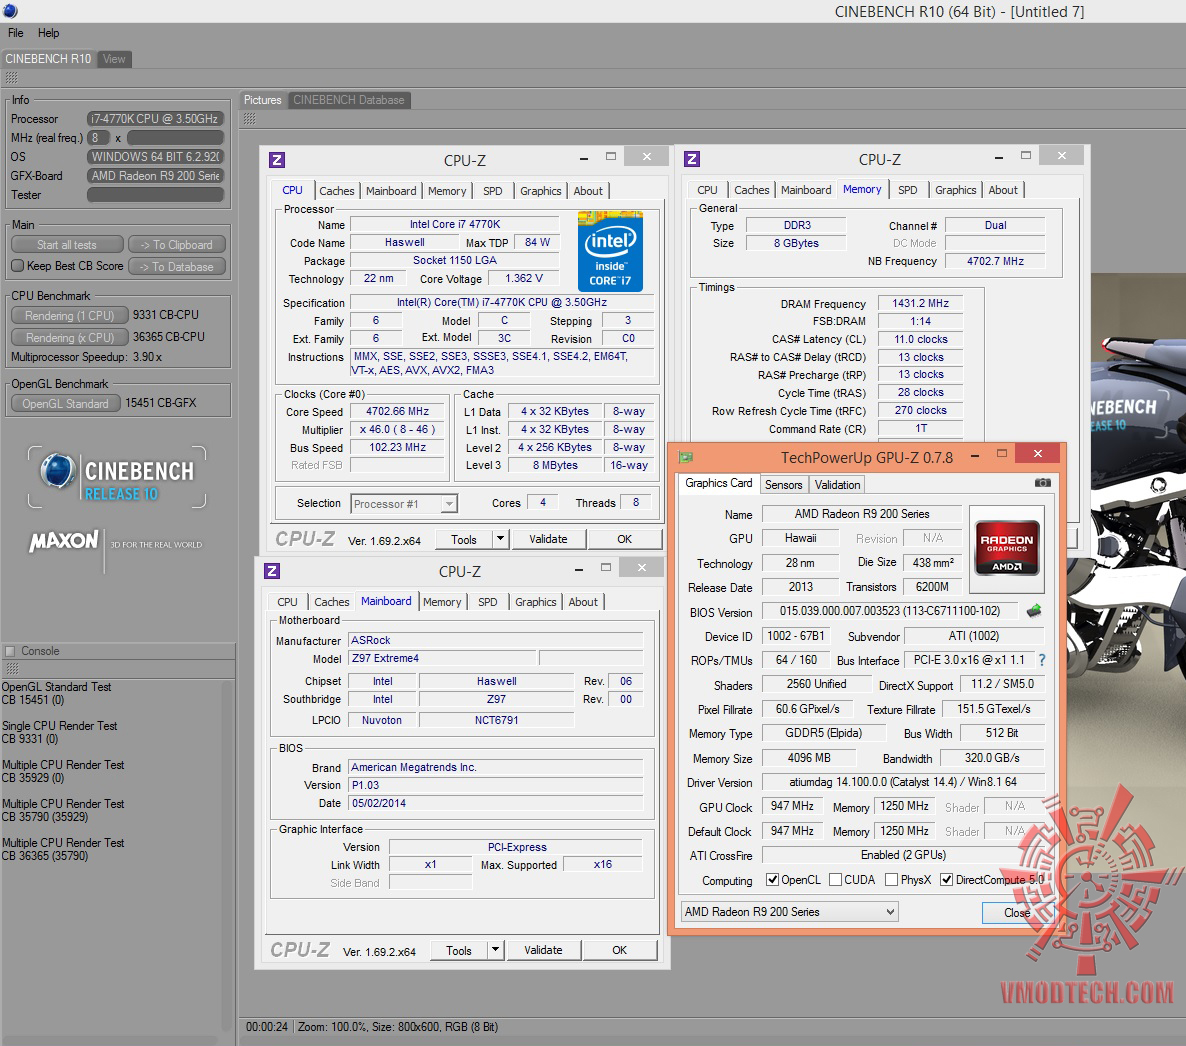Click the grip handle under CINEBENCH R10 tab
Viewport: 1186px width, 1046px height.
pyautogui.click(x=11, y=78)
